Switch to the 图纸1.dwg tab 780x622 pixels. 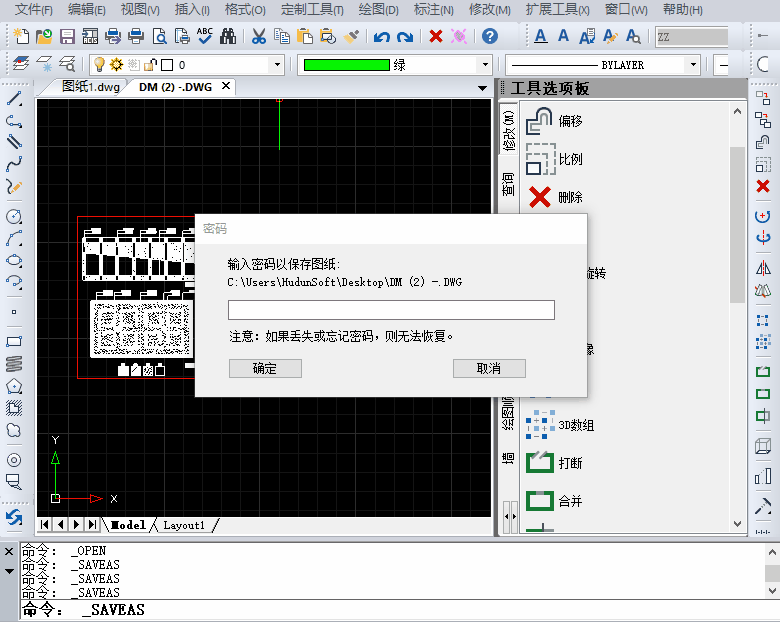pos(91,87)
